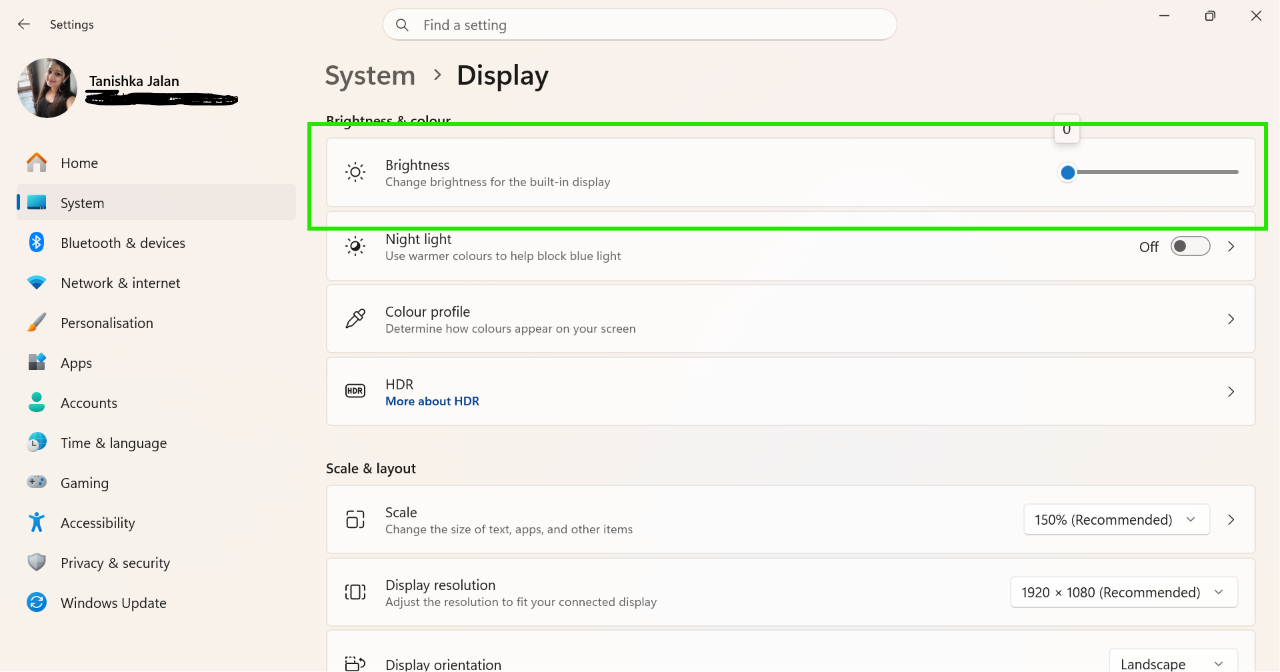Expand custom Scale options chevron
The width and height of the screenshot is (1280, 672).
tap(1231, 520)
